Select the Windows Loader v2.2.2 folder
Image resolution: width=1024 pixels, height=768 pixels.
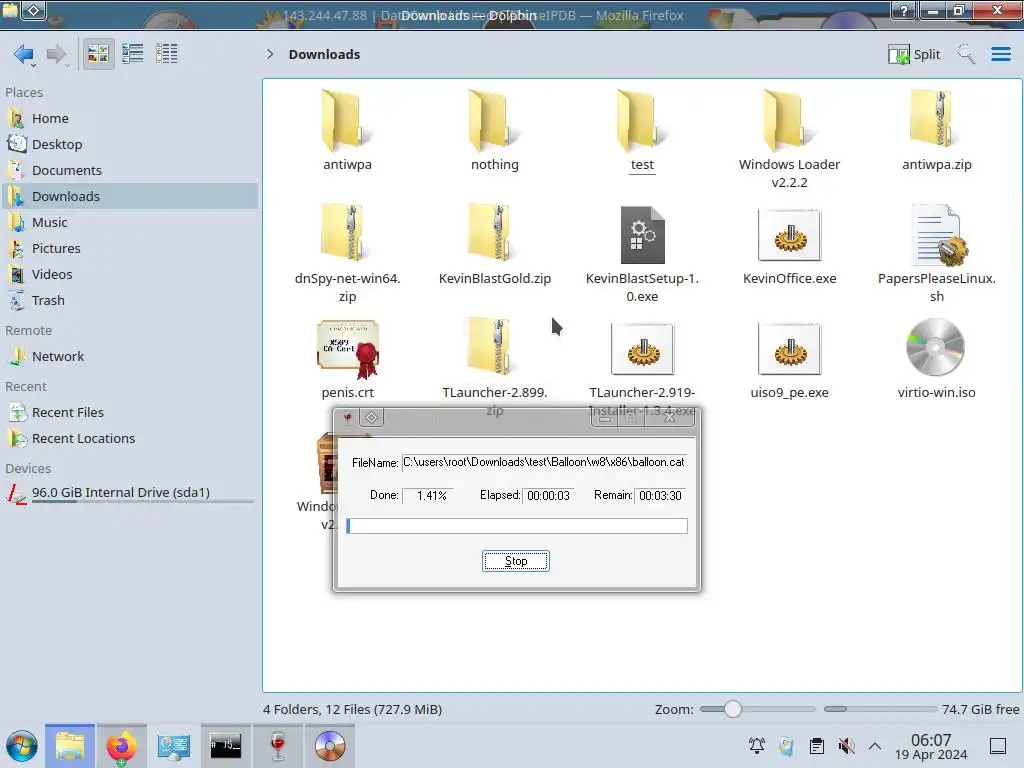point(789,121)
